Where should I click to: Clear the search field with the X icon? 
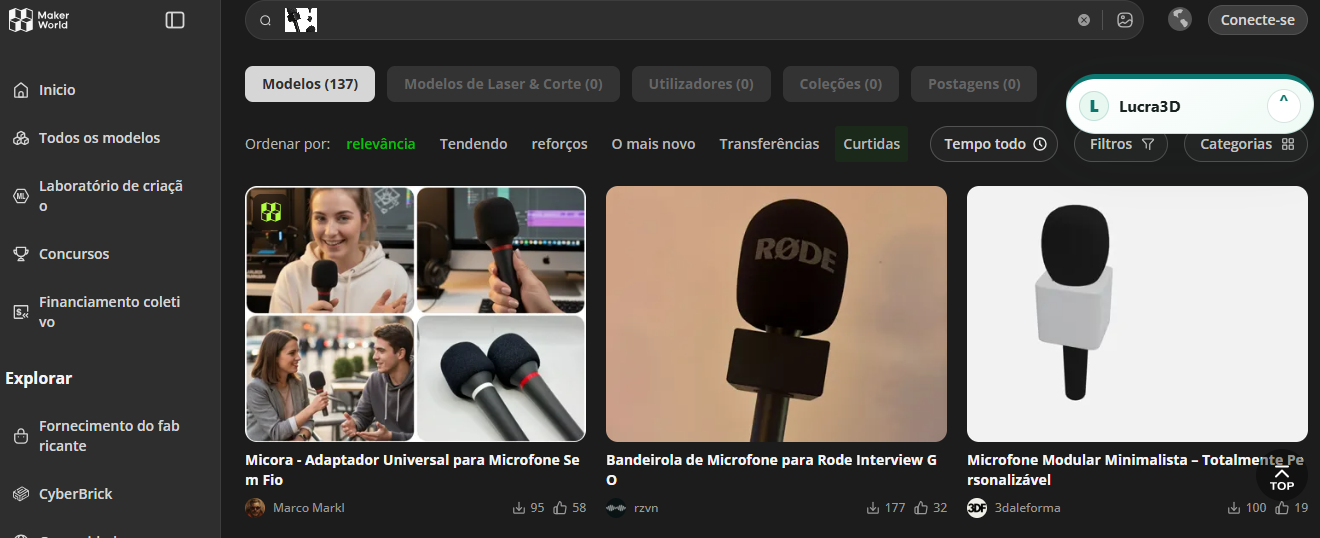[1084, 20]
